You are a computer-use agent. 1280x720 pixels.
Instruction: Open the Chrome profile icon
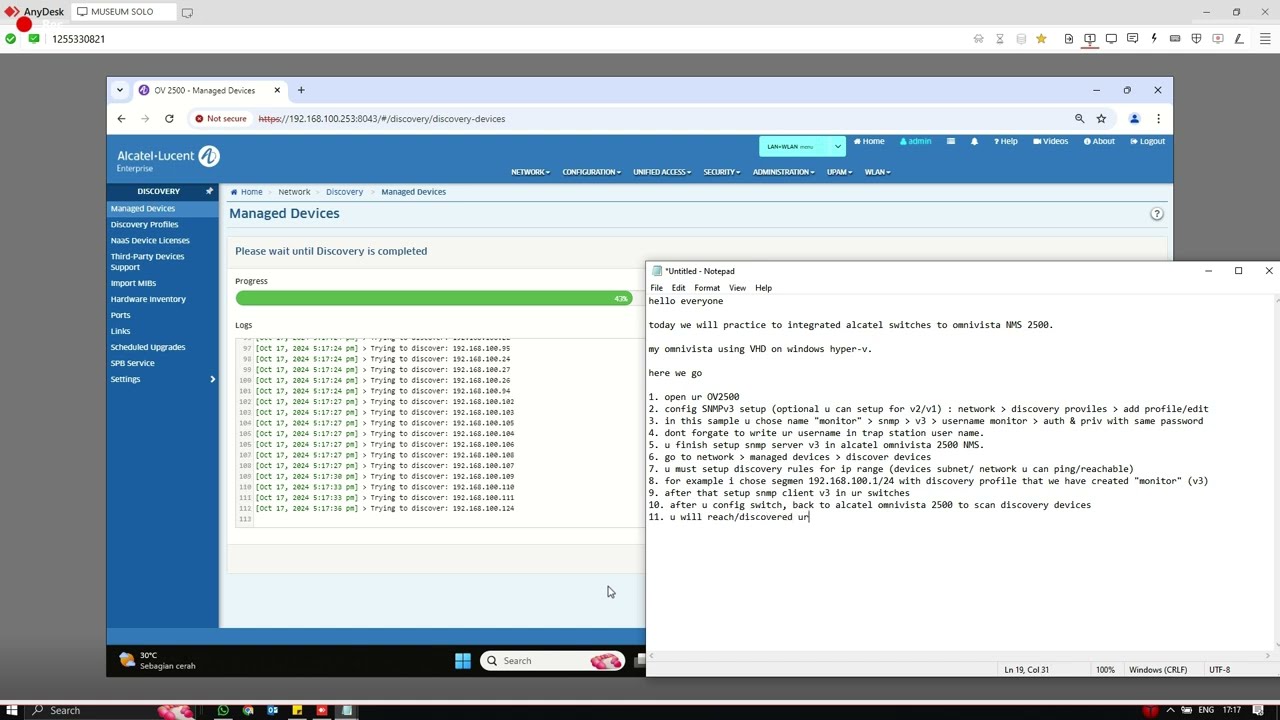[x=1134, y=118]
